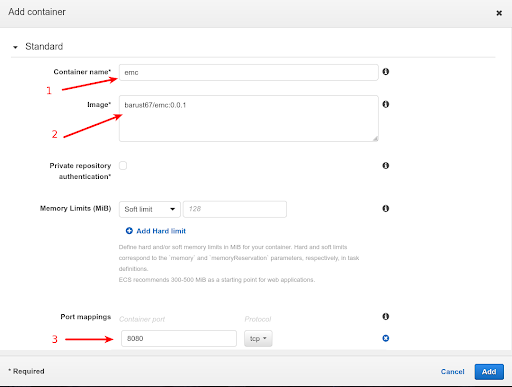This screenshot has width=512, height=387.
Task: Collapse the Standard section
Action: click(15, 47)
